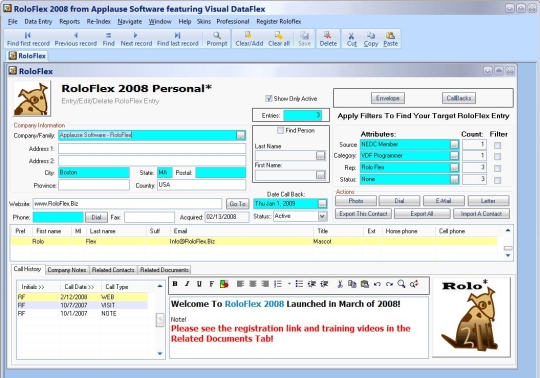The image size is (540, 378).
Task: Click the find magnifier in note editor
Action: [401, 284]
